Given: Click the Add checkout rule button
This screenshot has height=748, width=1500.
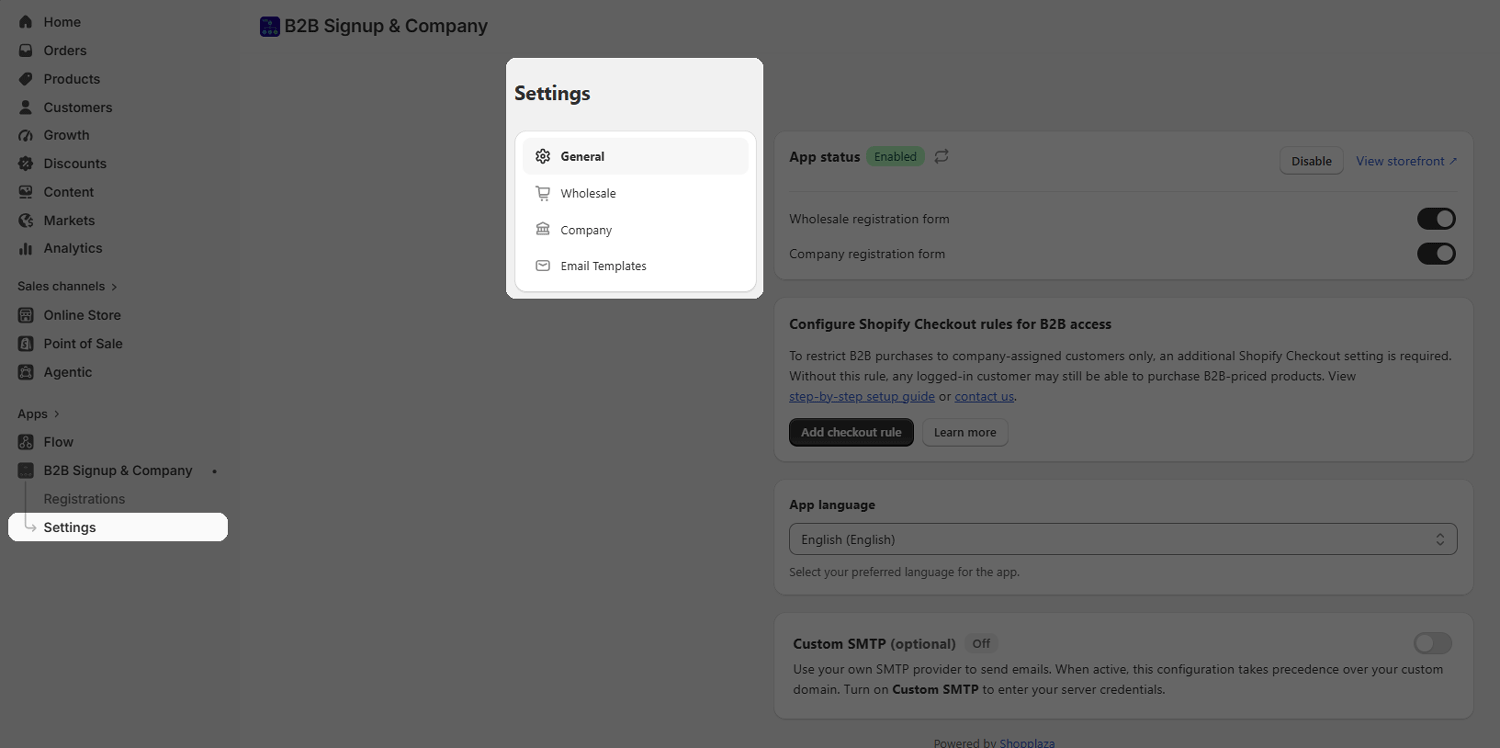Looking at the screenshot, I should 851,432.
